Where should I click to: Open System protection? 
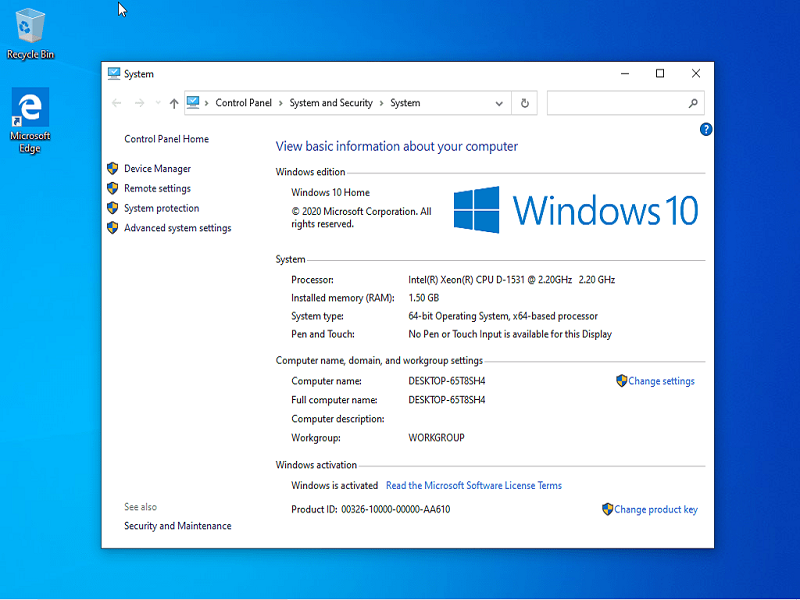161,208
